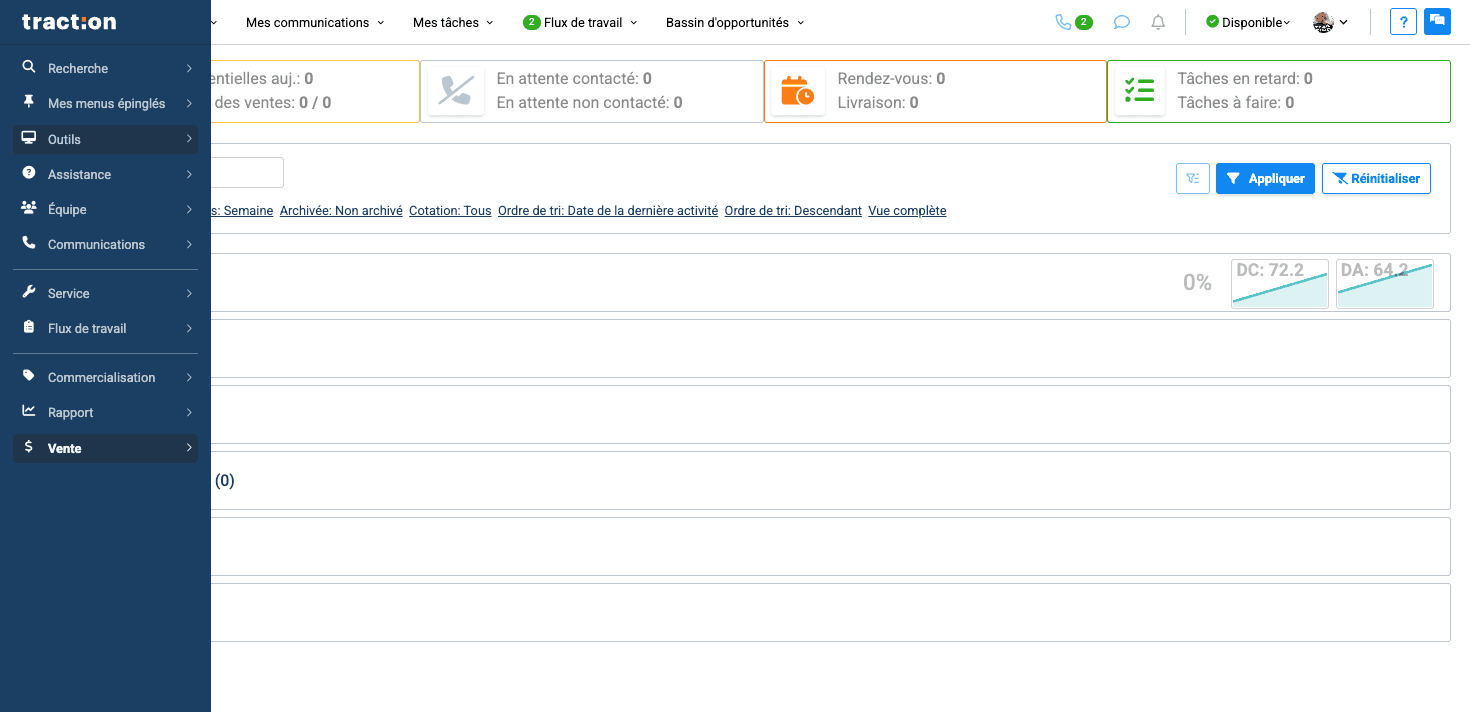1470x712 pixels.
Task: Click the En attente non contacté: 0 text
Action: pos(590,102)
